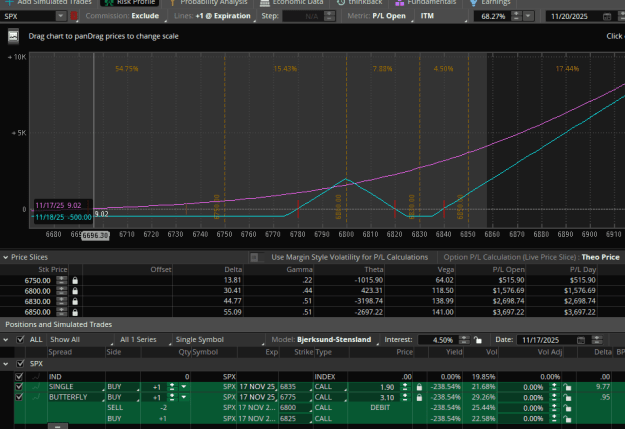
Task: Adjust the 6830.00 price slice stepper
Action: click(x=62, y=301)
